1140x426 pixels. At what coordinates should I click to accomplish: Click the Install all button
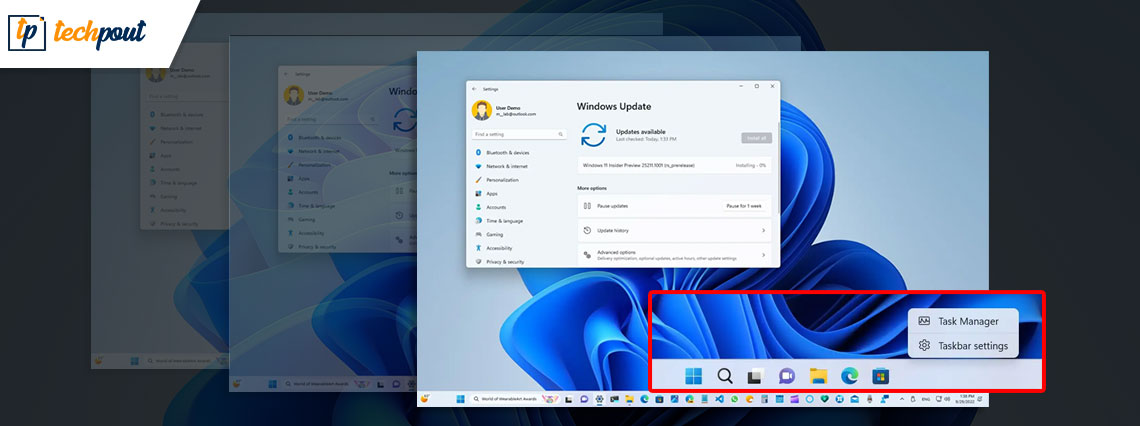756,137
